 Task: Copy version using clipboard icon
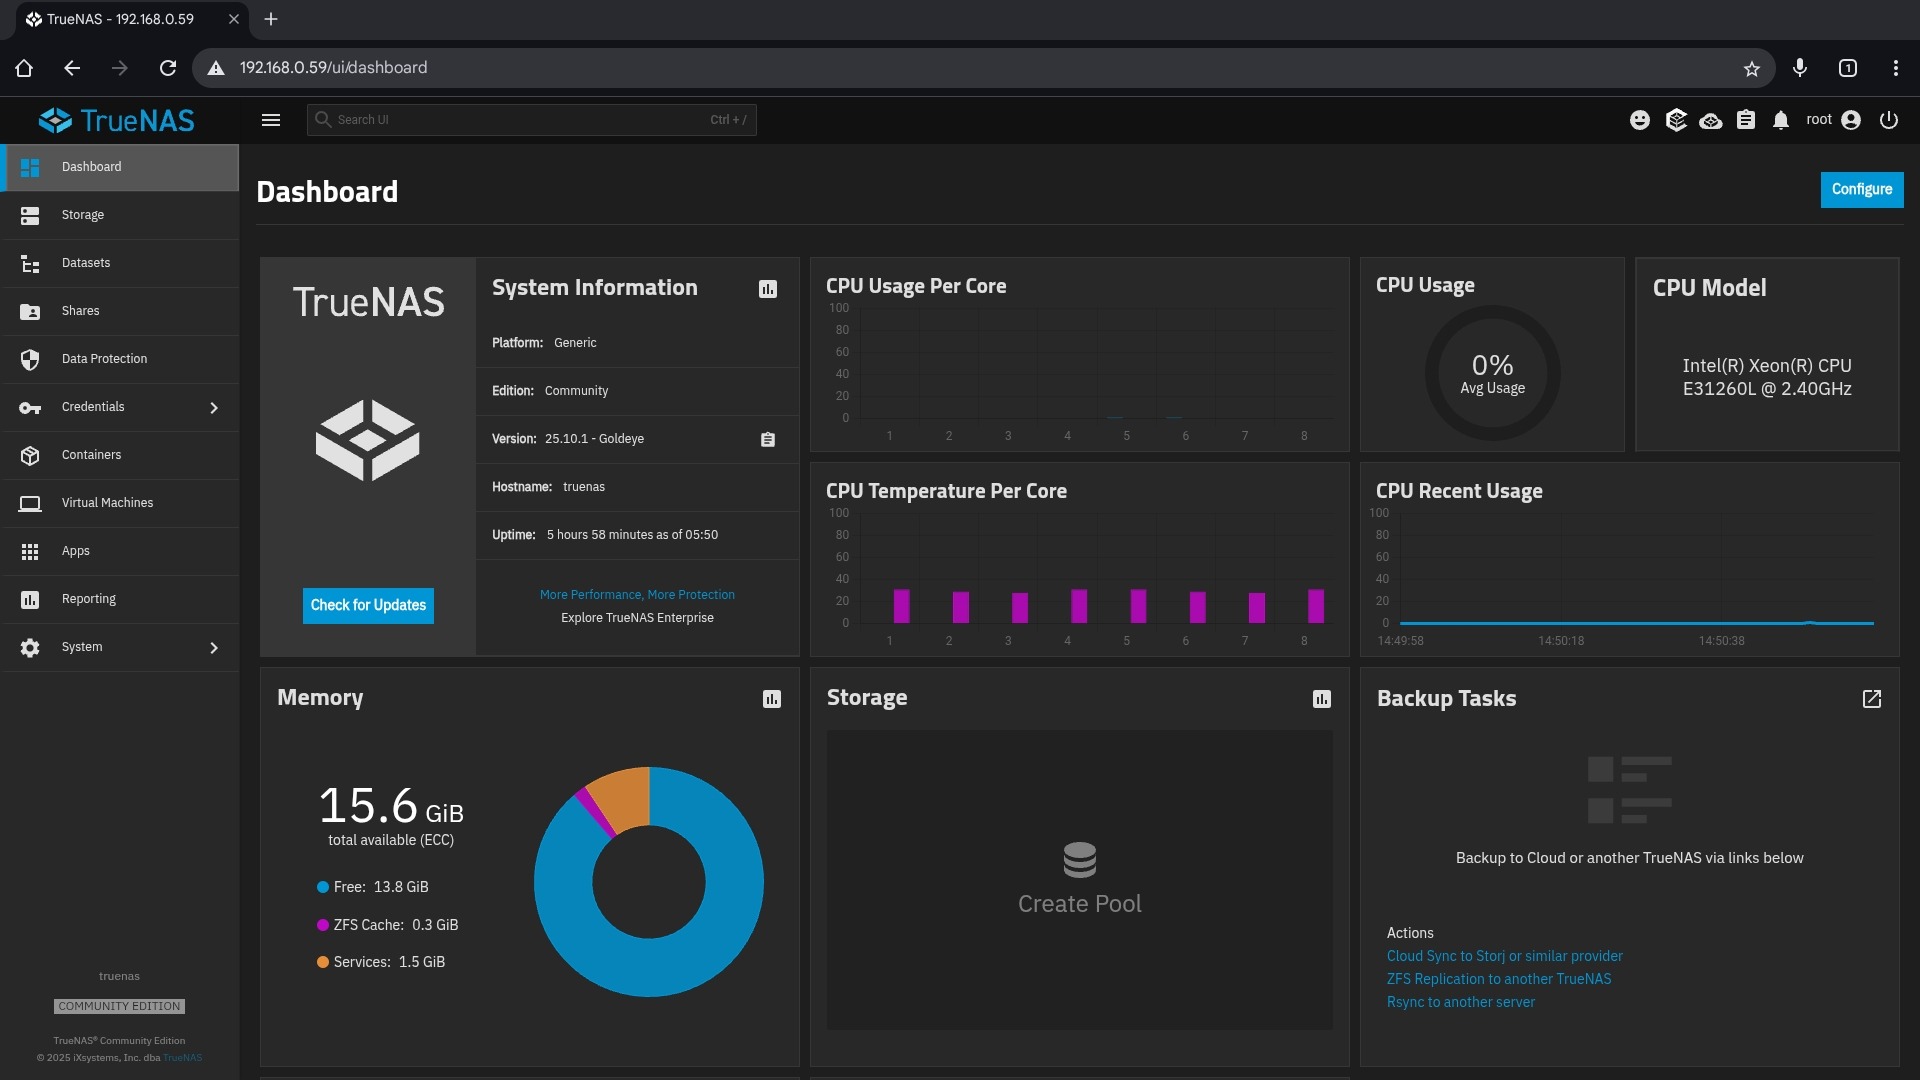click(768, 440)
